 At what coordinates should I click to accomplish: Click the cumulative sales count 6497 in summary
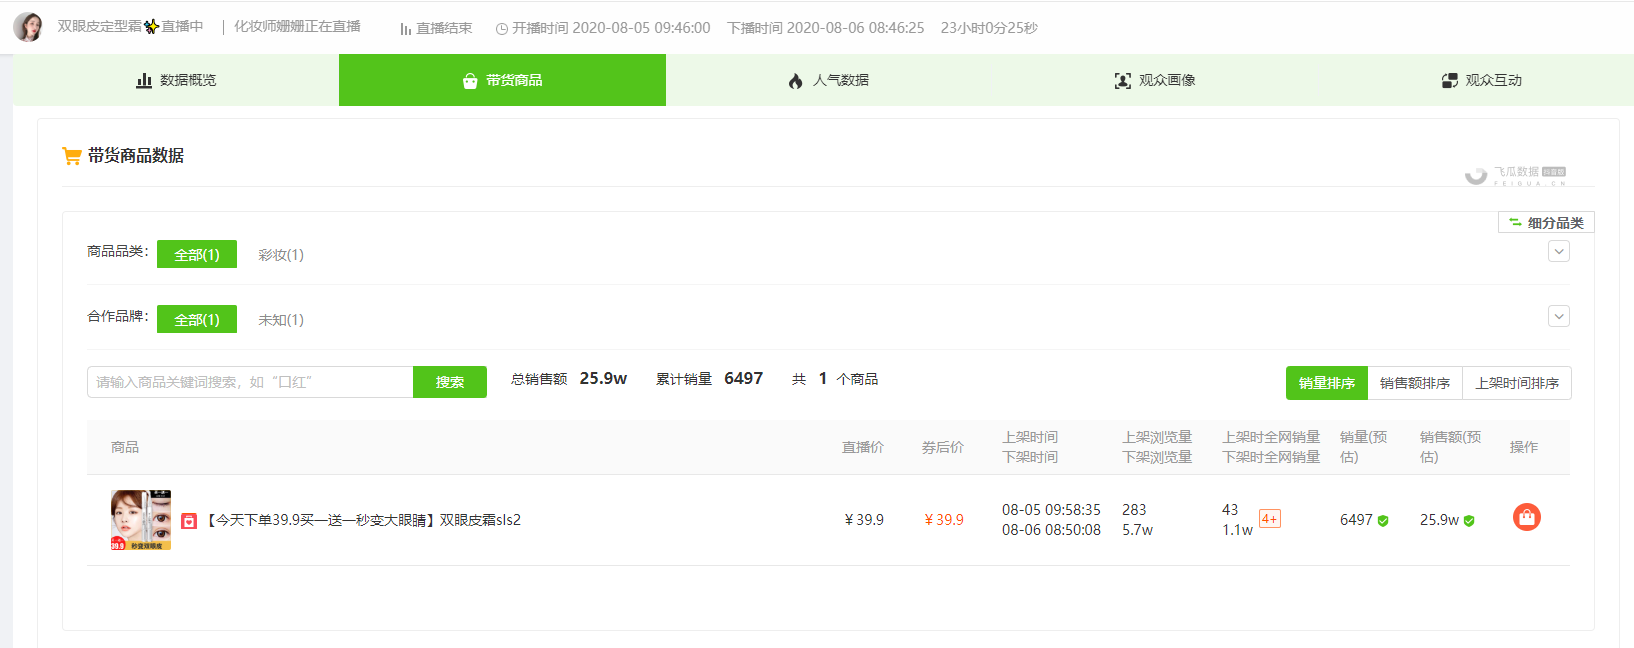tap(743, 379)
